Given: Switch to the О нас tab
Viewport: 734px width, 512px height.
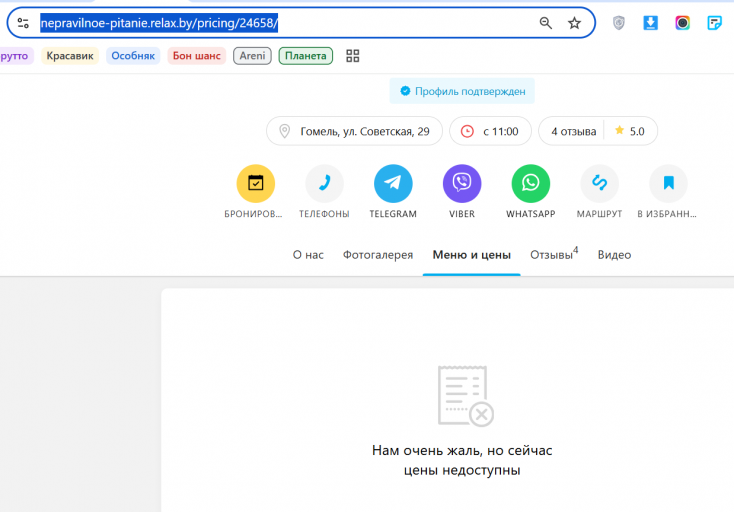Looking at the screenshot, I should click(x=308, y=255).
